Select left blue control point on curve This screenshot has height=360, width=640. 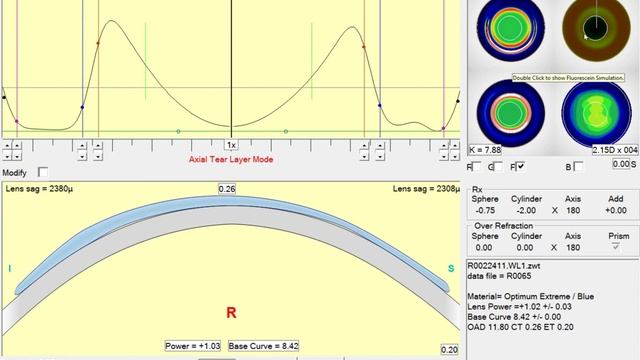point(82,107)
